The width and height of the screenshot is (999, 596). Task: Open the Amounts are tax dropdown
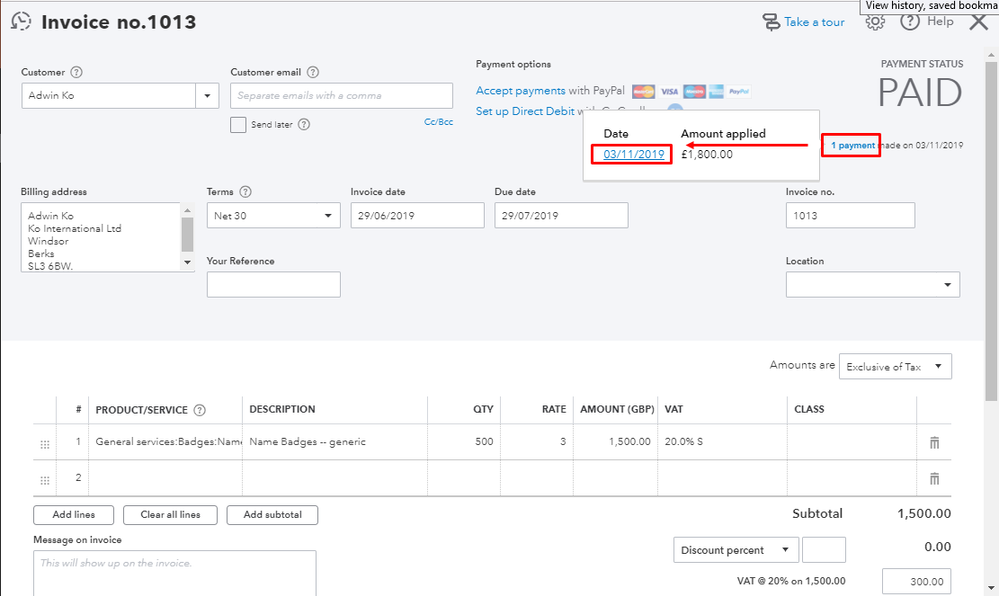pos(895,367)
